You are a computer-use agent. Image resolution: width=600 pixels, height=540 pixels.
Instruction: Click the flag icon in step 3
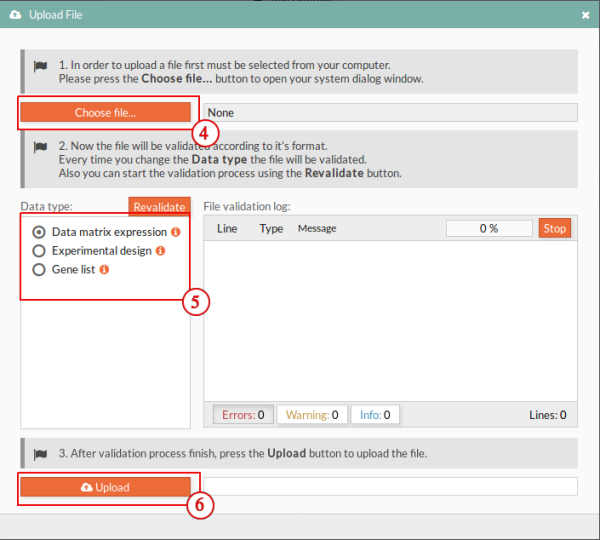[x=41, y=454]
